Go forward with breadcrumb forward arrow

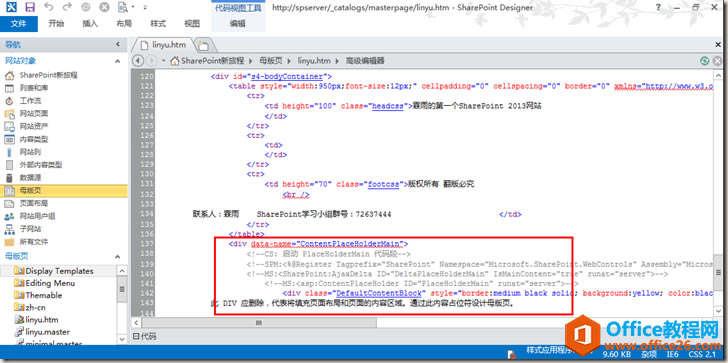pos(151,61)
